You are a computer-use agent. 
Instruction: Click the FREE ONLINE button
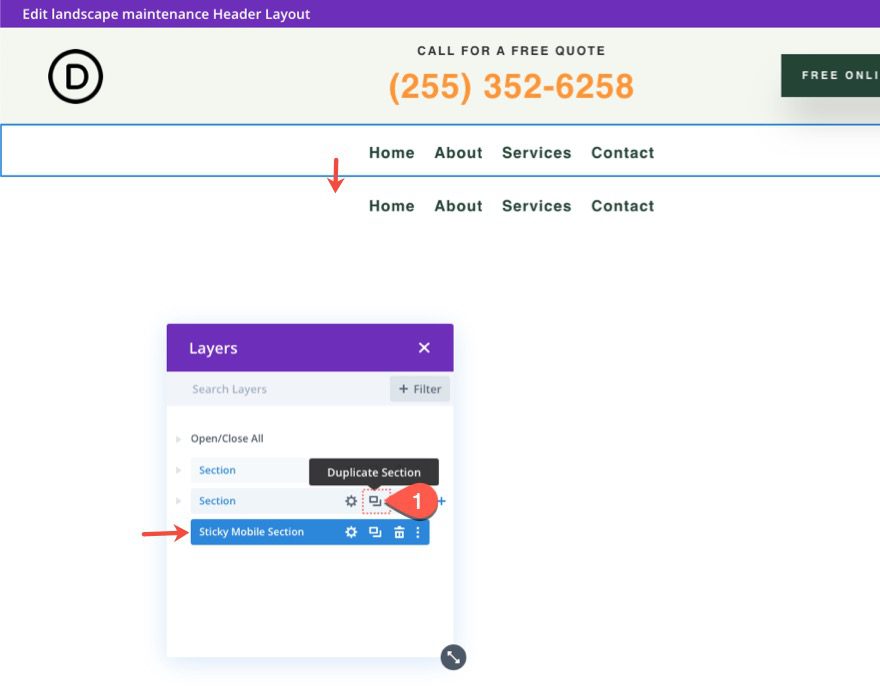pos(838,74)
